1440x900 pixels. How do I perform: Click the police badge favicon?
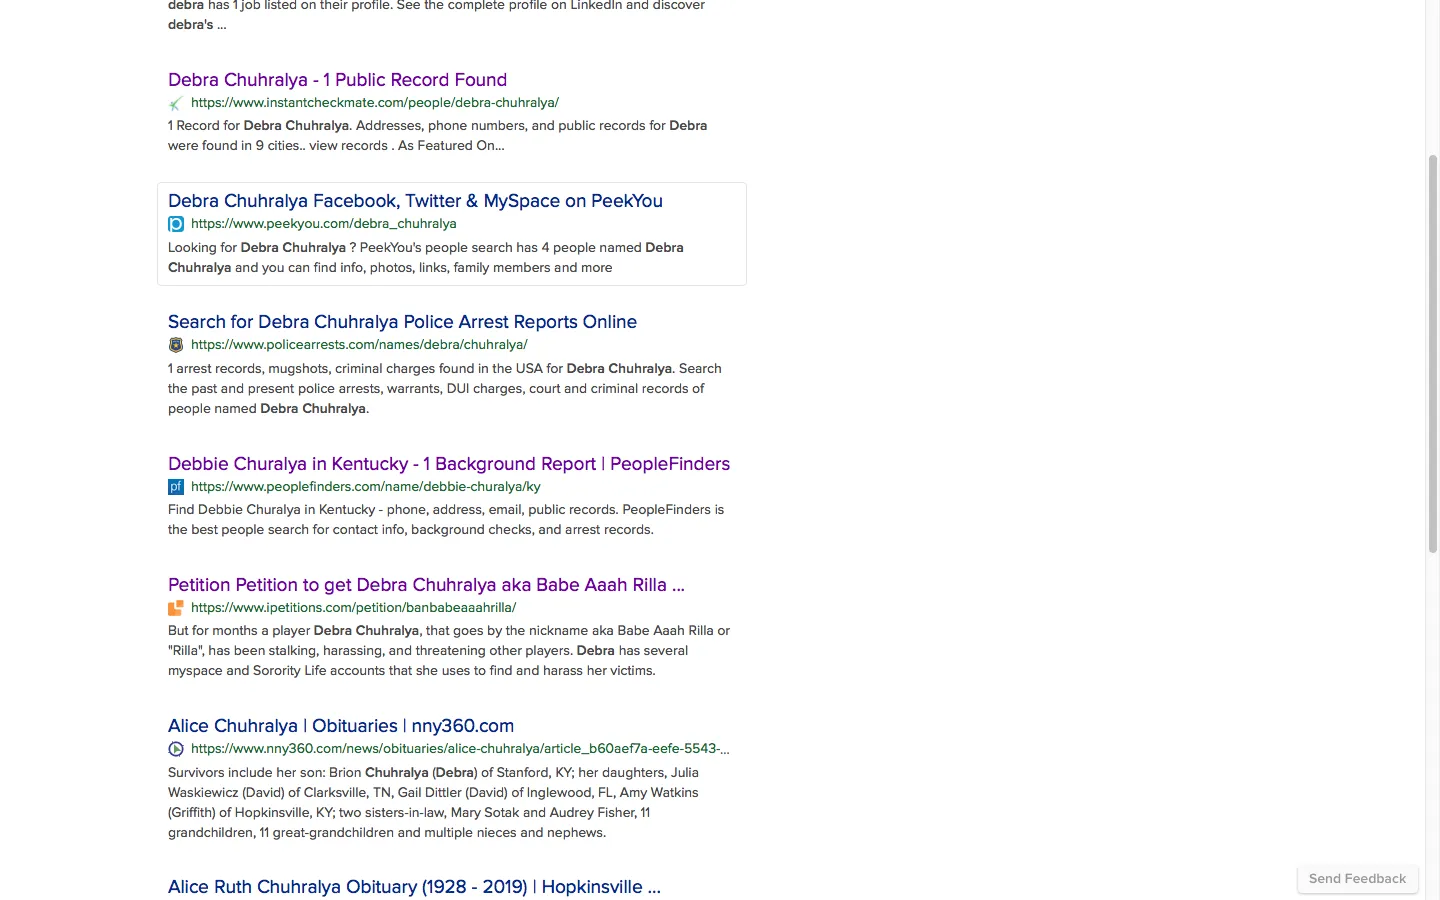tap(176, 345)
